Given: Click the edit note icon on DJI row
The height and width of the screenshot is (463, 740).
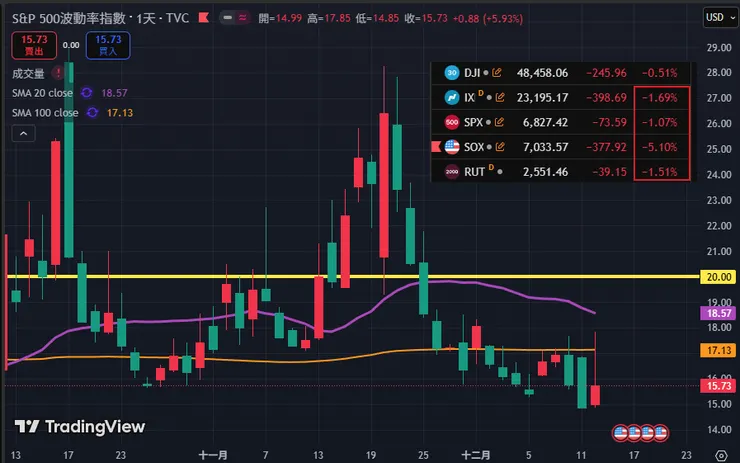Looking at the screenshot, I should pos(496,73).
